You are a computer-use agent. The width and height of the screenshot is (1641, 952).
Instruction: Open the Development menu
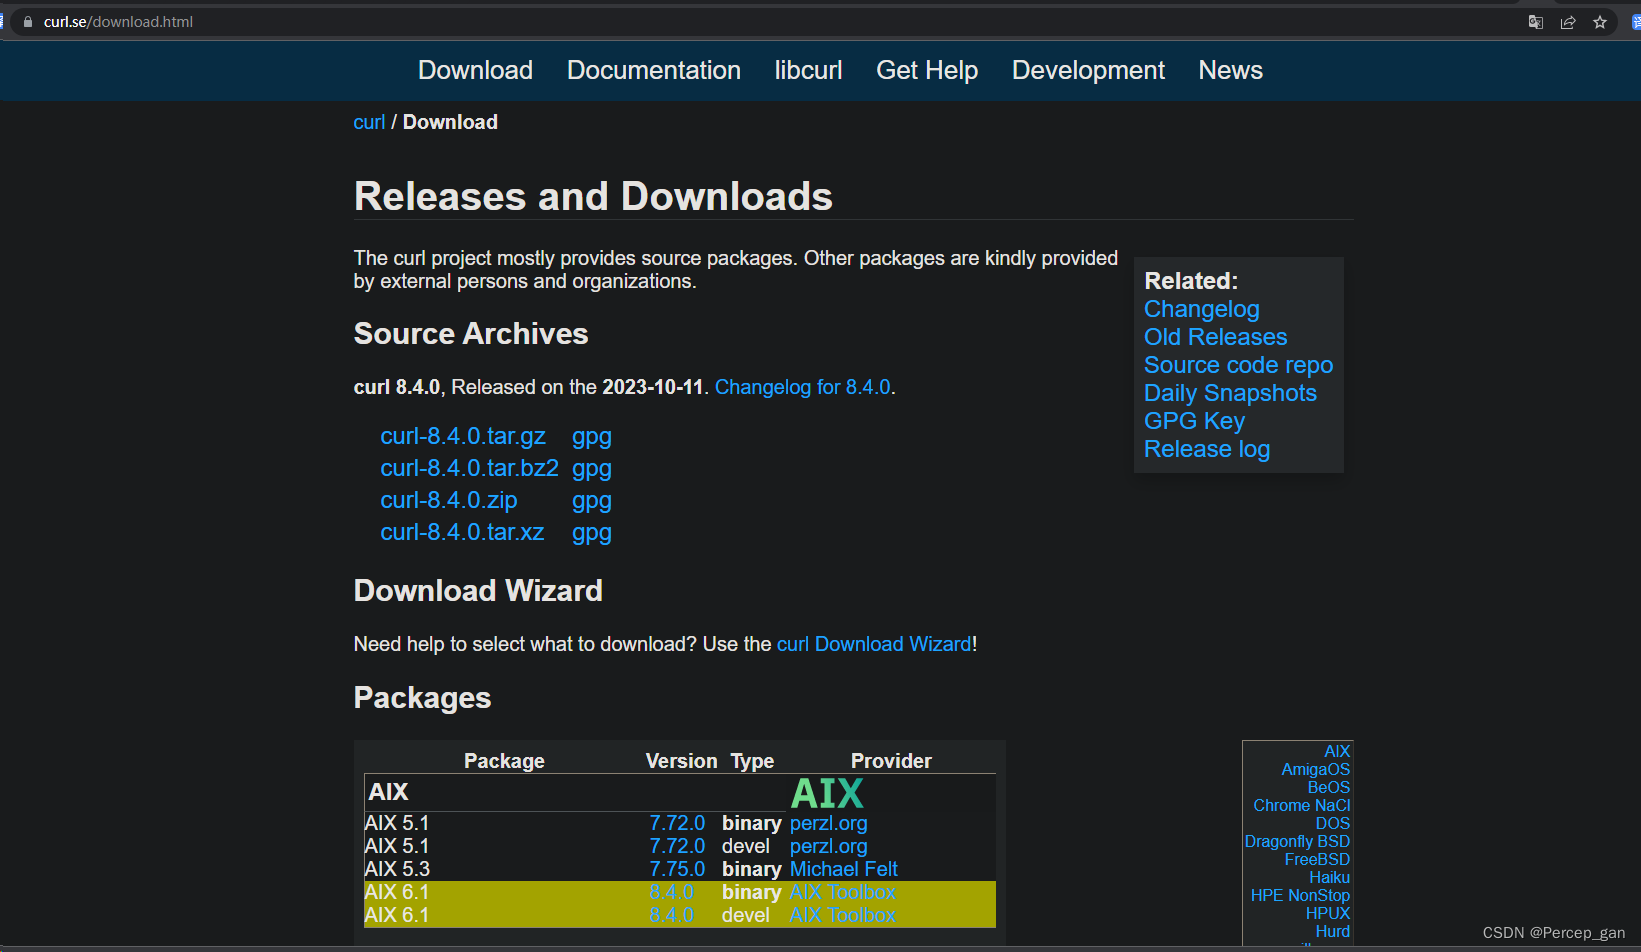tap(1088, 70)
